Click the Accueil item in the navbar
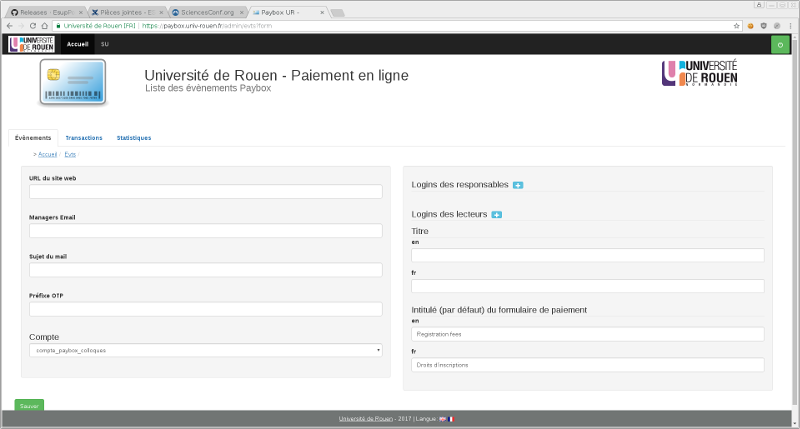 point(77,45)
